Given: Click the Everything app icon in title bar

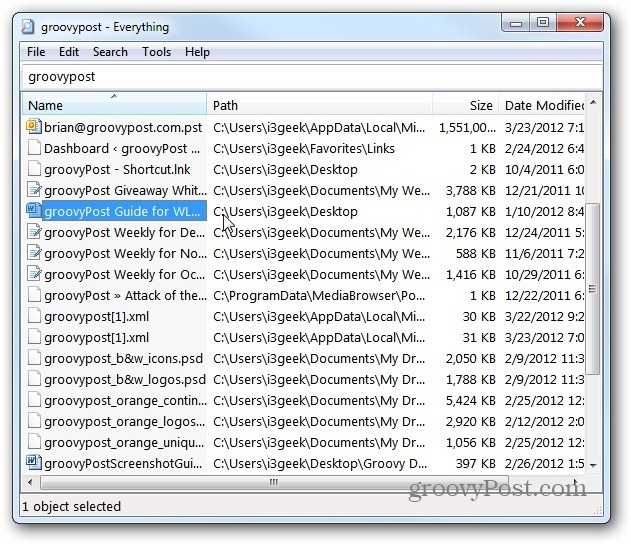Looking at the screenshot, I should 30,27.
